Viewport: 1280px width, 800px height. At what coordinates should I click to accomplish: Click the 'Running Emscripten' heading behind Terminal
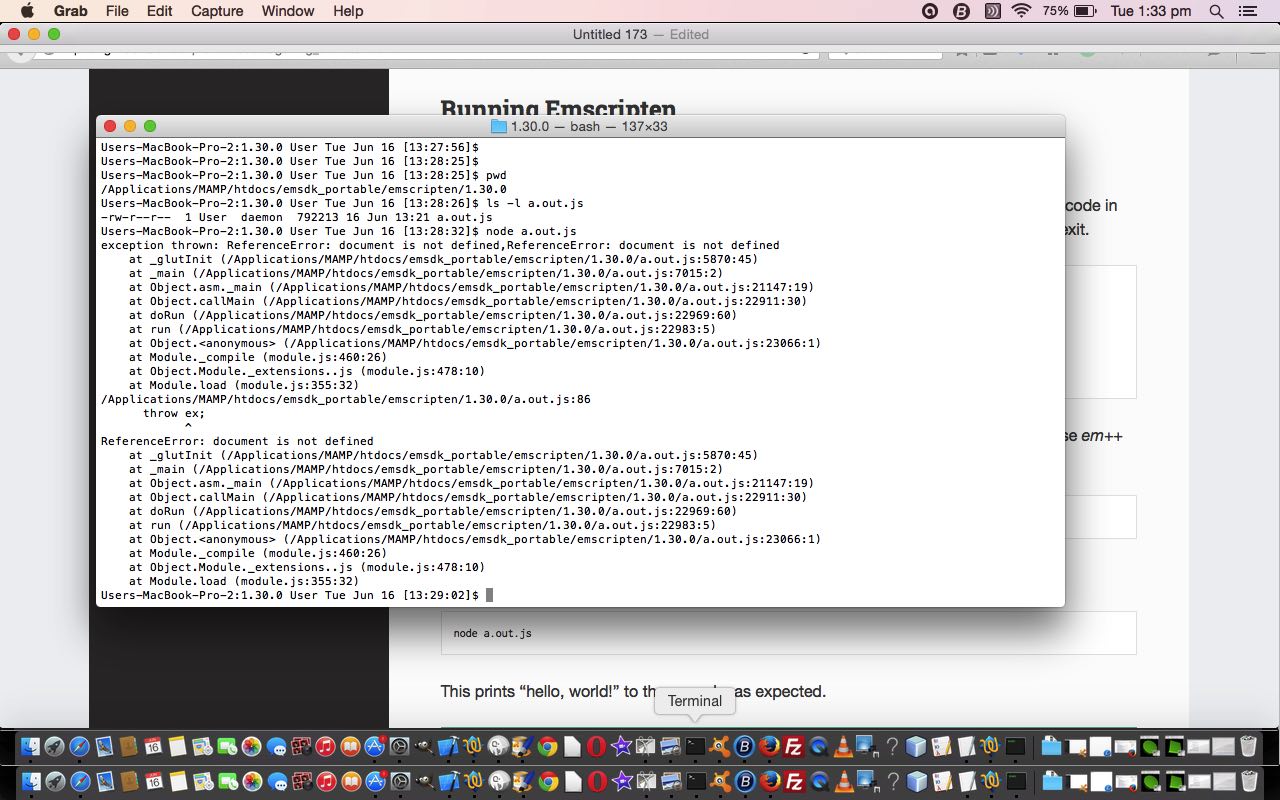pos(558,107)
